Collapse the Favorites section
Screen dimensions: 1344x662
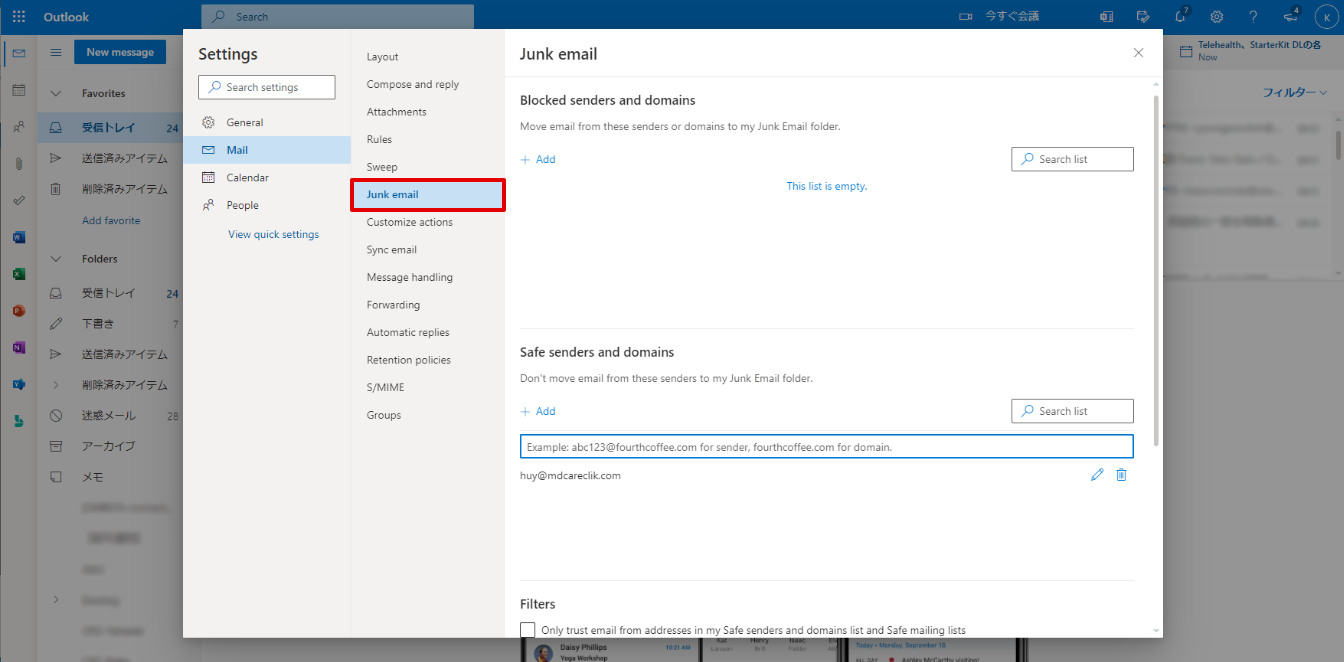point(56,93)
